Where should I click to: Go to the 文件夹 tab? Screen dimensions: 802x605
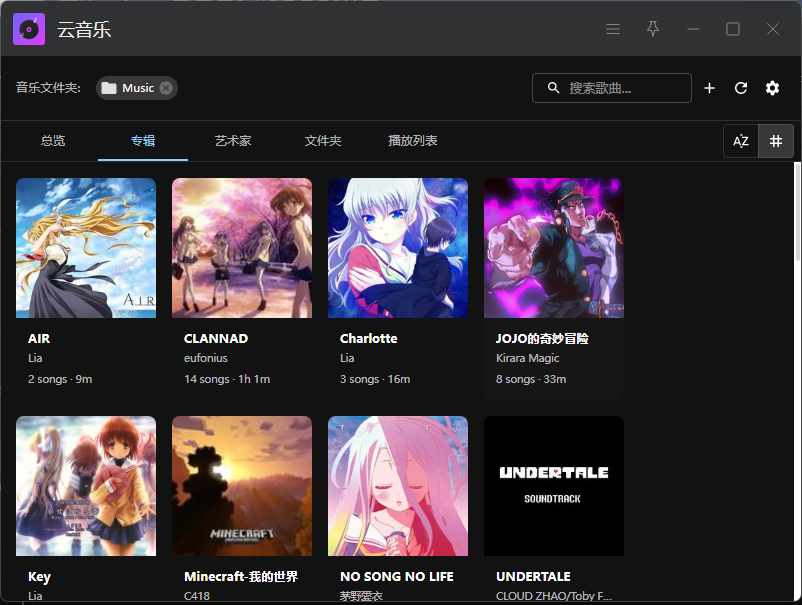[x=323, y=141]
